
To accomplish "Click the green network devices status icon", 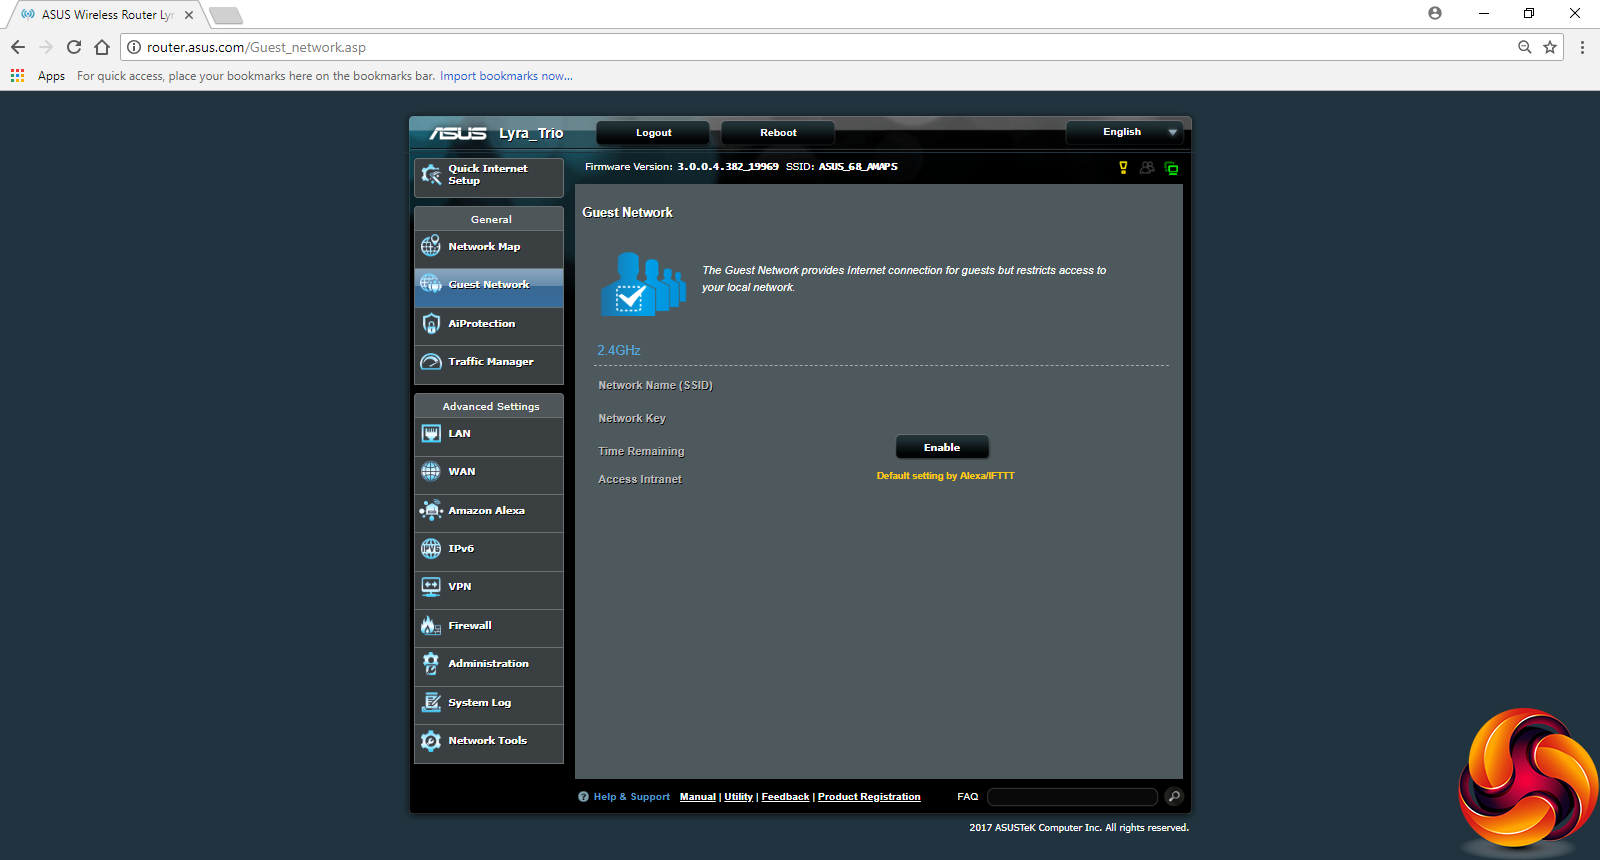I will click(1171, 168).
